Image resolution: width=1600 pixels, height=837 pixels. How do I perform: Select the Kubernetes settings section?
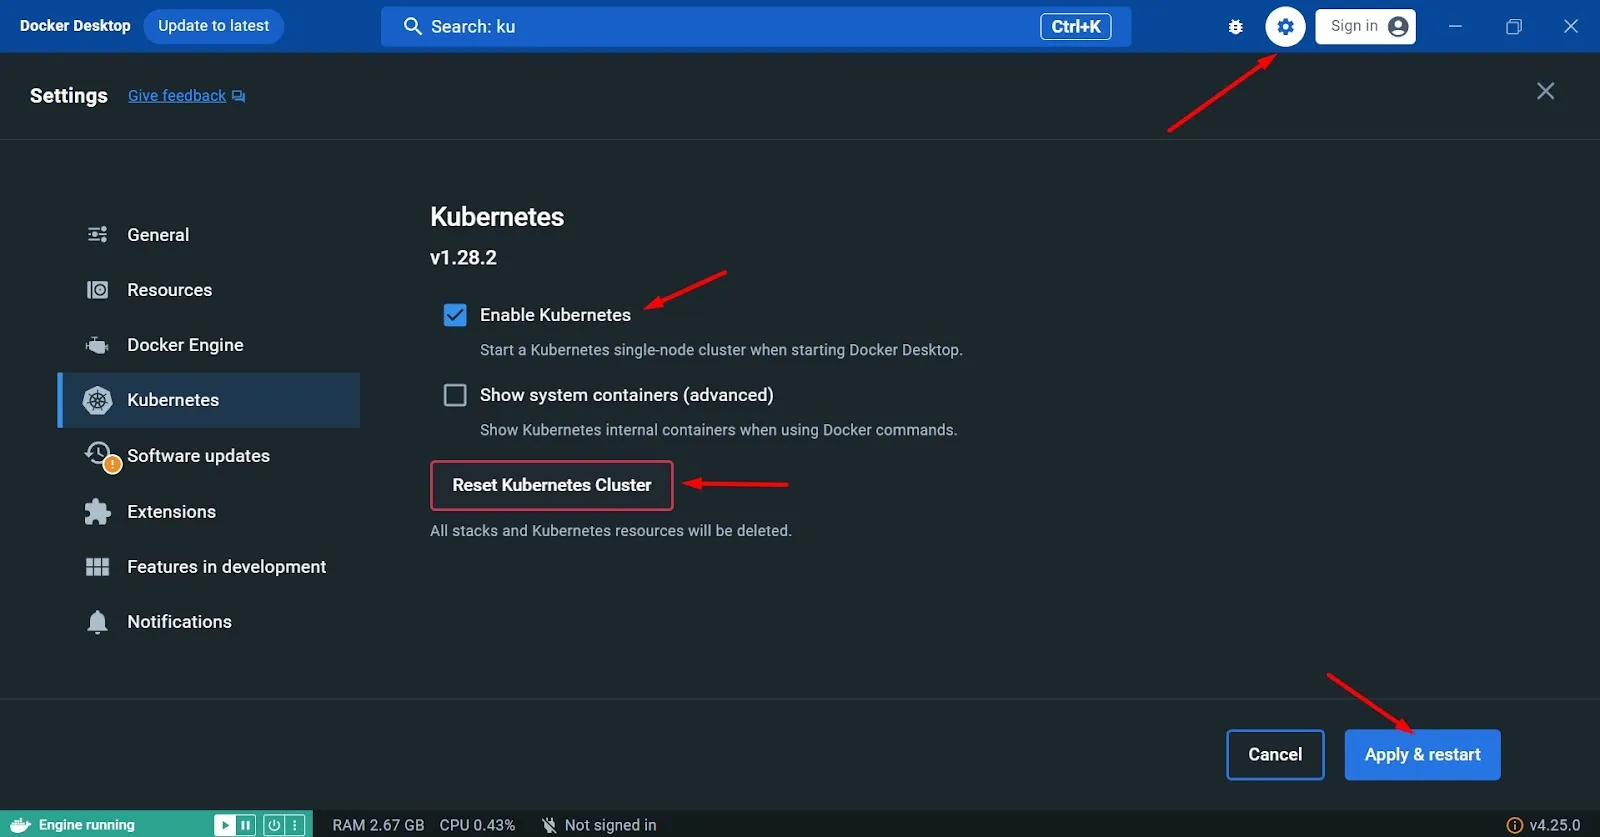(x=209, y=400)
